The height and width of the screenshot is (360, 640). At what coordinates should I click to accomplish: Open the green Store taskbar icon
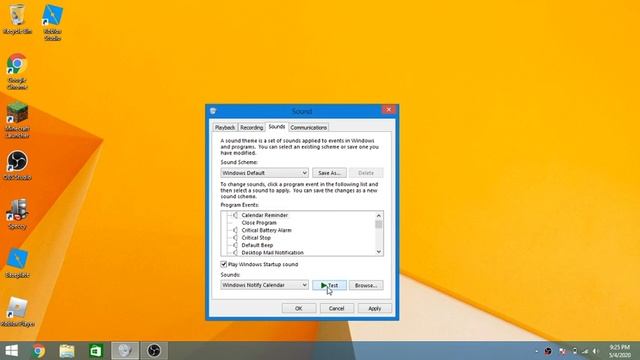point(96,351)
